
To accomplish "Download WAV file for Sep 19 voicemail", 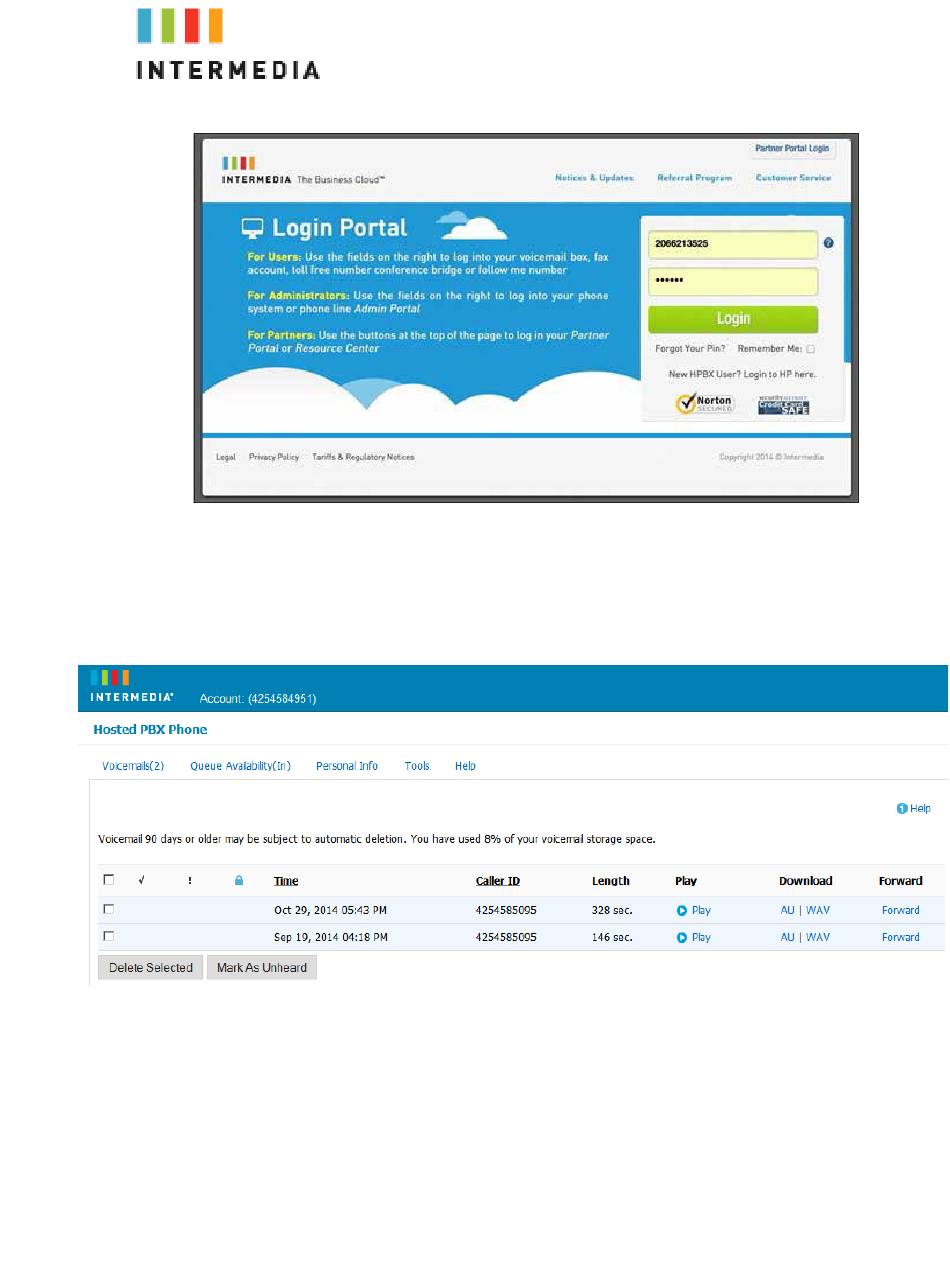I will (818, 938).
